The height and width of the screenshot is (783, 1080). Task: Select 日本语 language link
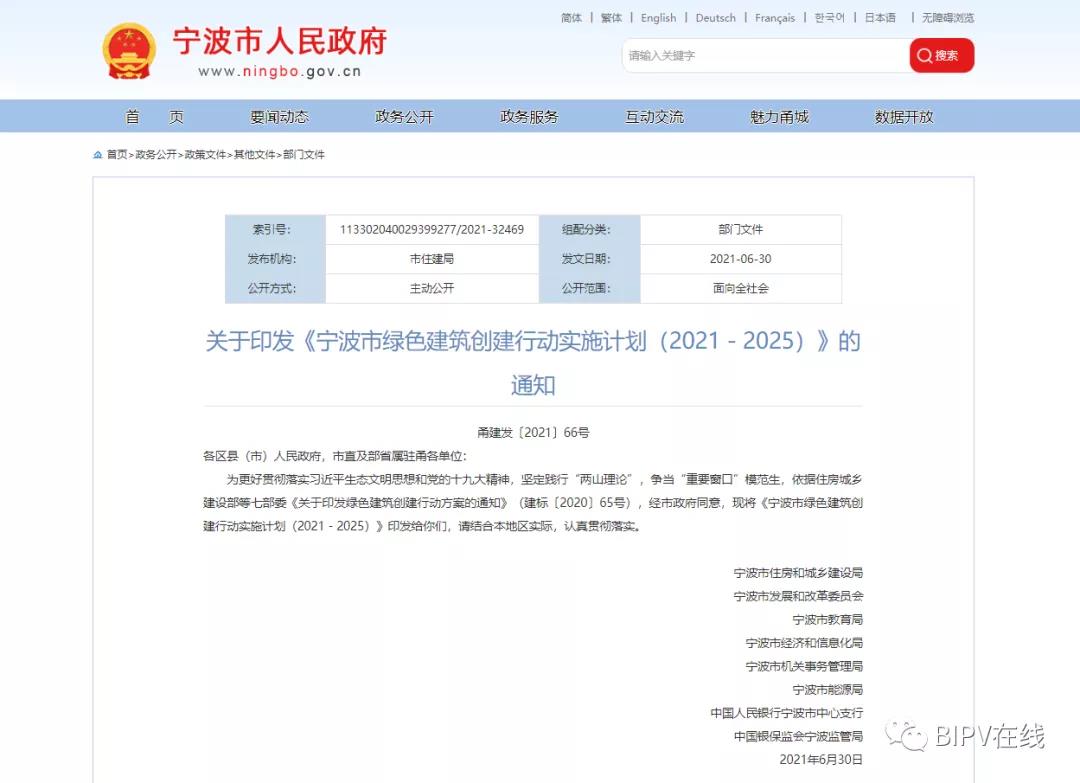pos(880,18)
